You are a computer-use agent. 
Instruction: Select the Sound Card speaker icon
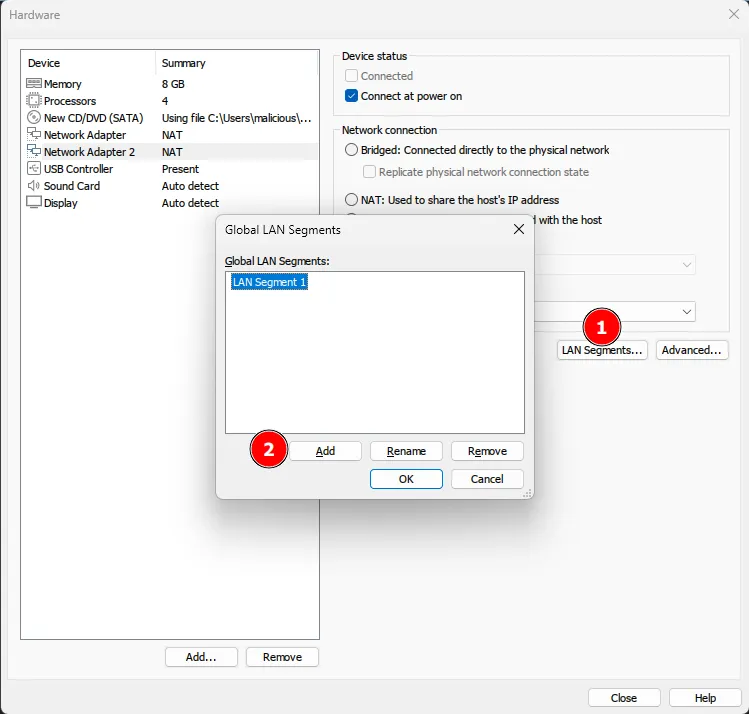click(34, 186)
